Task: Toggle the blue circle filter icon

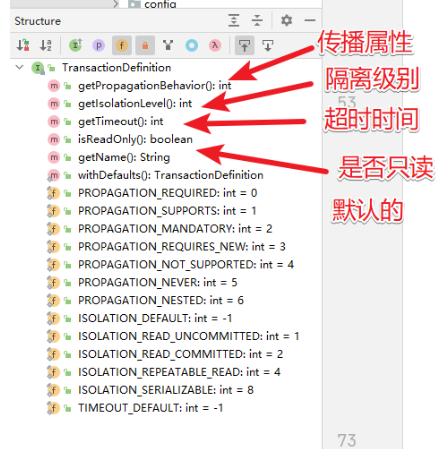Action: click(192, 45)
